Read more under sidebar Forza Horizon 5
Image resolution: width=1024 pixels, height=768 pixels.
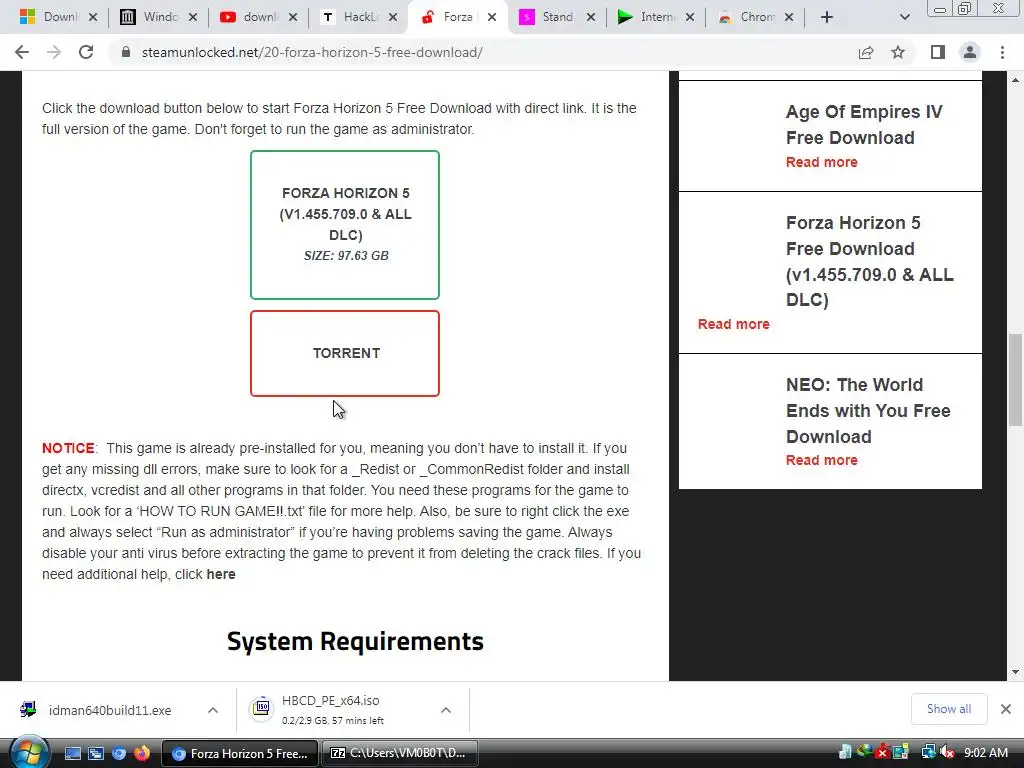733,324
